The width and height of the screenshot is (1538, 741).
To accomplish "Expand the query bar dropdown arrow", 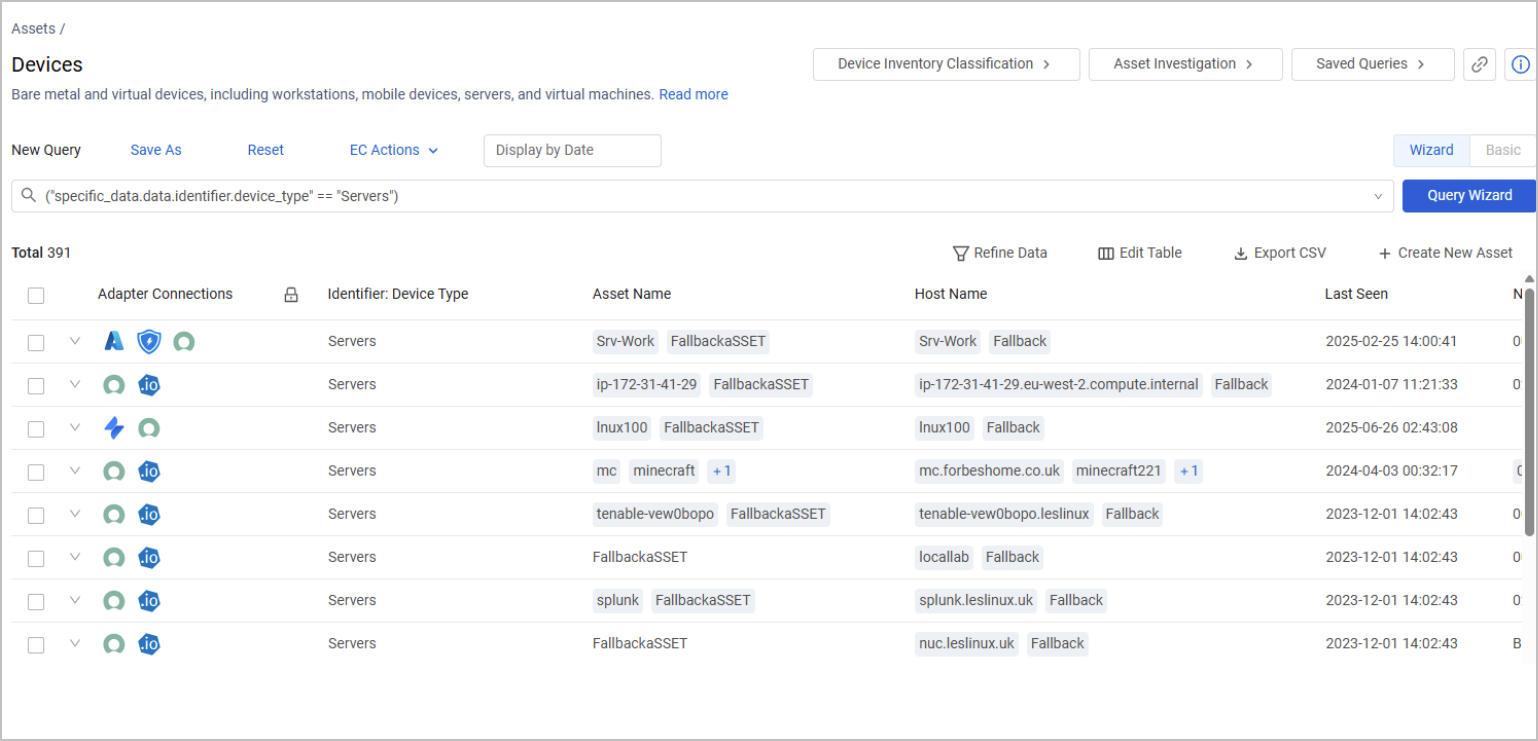I will point(1378,197).
